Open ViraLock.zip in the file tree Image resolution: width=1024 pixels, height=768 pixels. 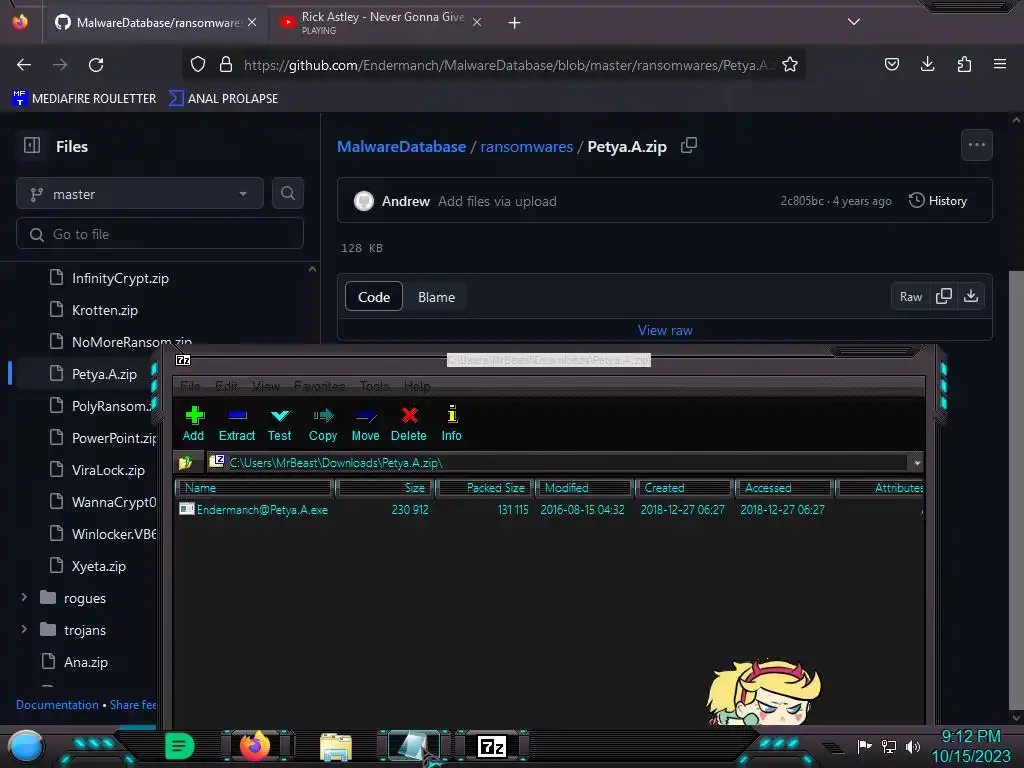tap(108, 470)
